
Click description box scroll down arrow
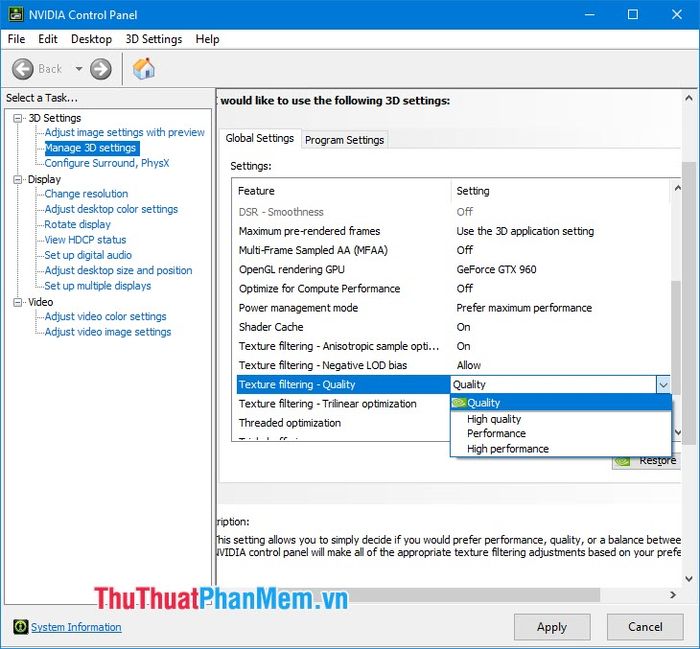[x=689, y=579]
